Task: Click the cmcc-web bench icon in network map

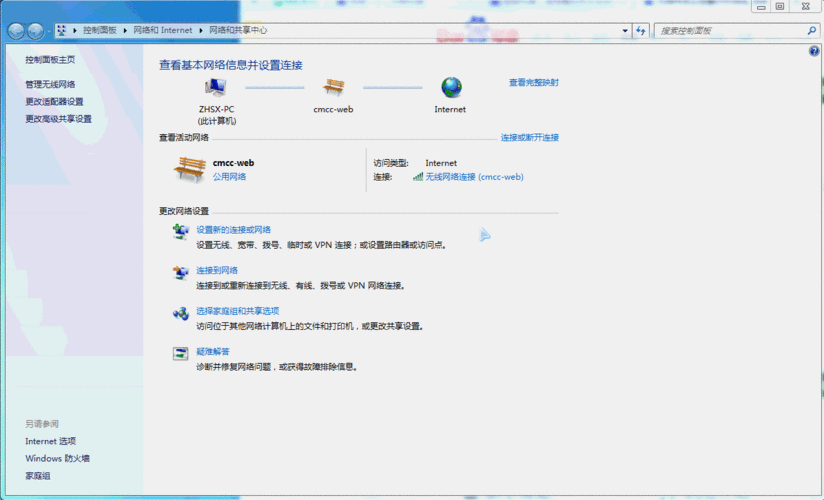Action: click(333, 87)
